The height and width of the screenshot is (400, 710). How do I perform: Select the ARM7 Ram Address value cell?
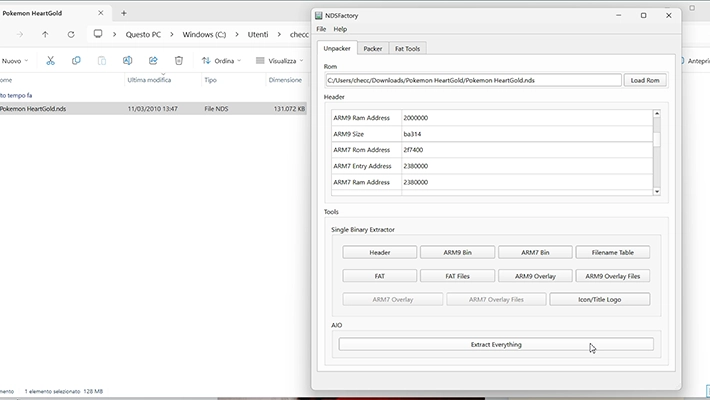pyautogui.click(x=527, y=182)
